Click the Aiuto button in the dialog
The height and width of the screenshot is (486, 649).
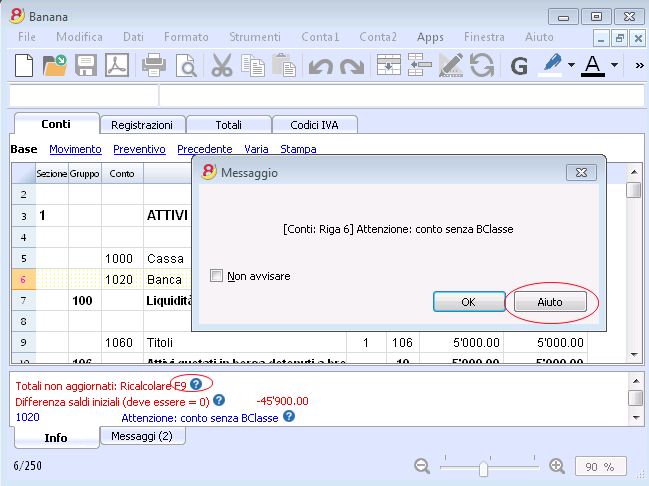coord(550,302)
